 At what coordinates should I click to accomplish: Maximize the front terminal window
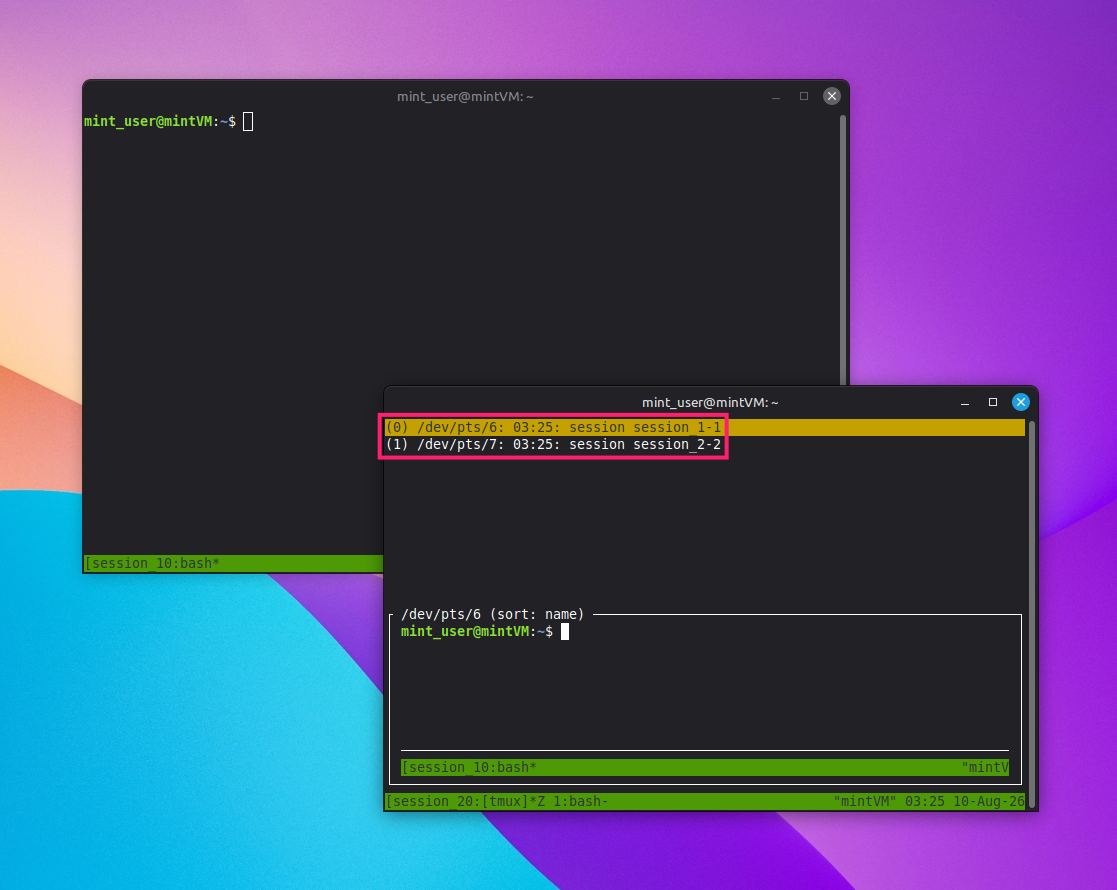click(x=992, y=402)
